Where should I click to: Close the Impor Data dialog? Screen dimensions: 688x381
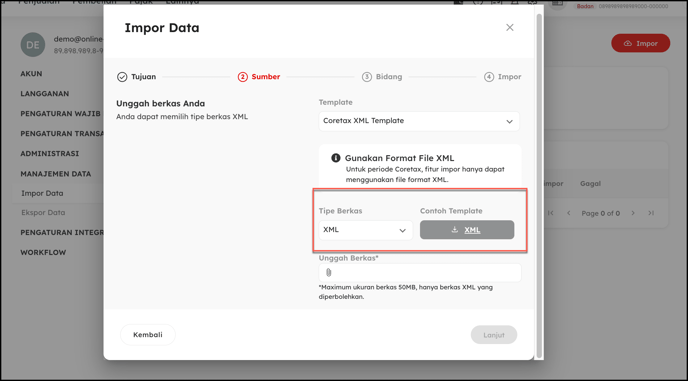click(x=509, y=28)
